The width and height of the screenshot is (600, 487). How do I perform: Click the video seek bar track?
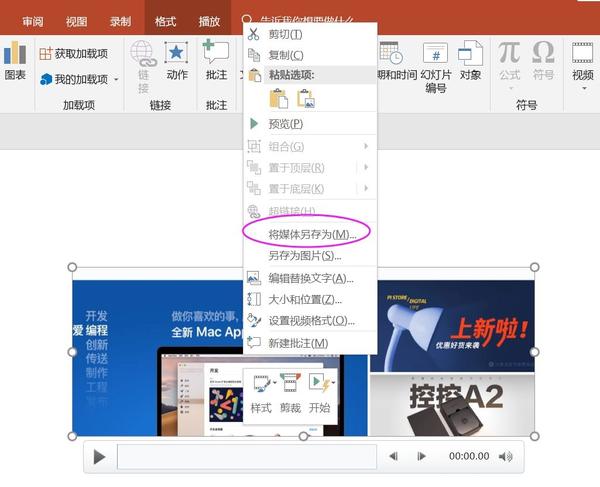pos(246,457)
